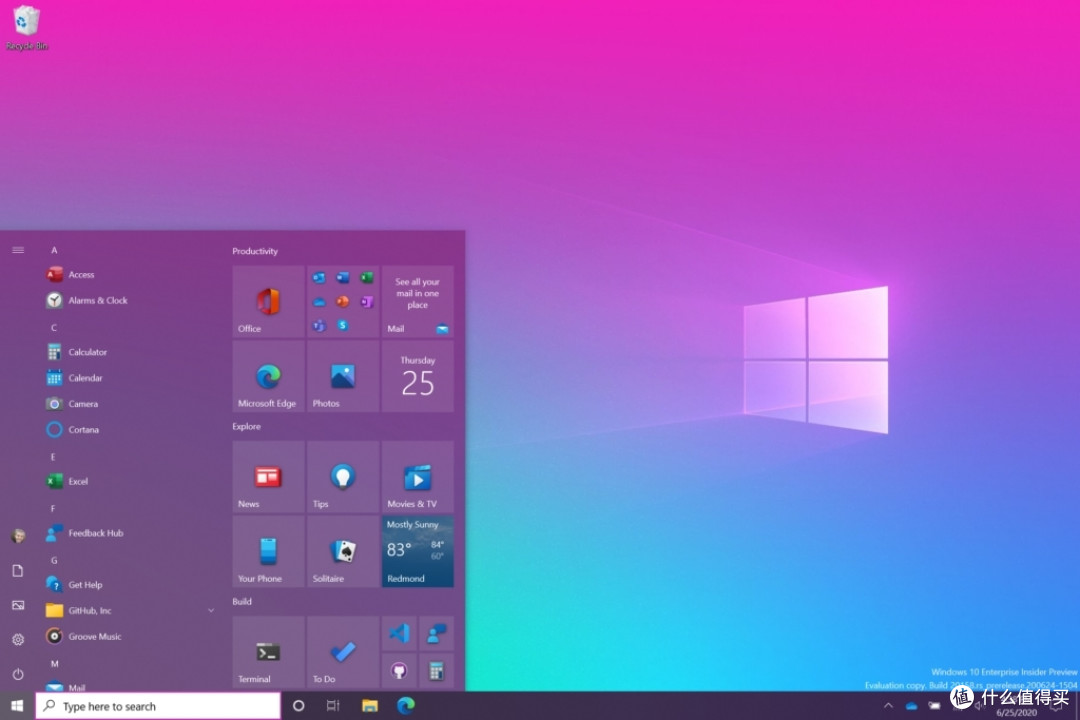1080x720 pixels.
Task: Open the Redmond weather tile showing 83°
Action: pos(417,552)
